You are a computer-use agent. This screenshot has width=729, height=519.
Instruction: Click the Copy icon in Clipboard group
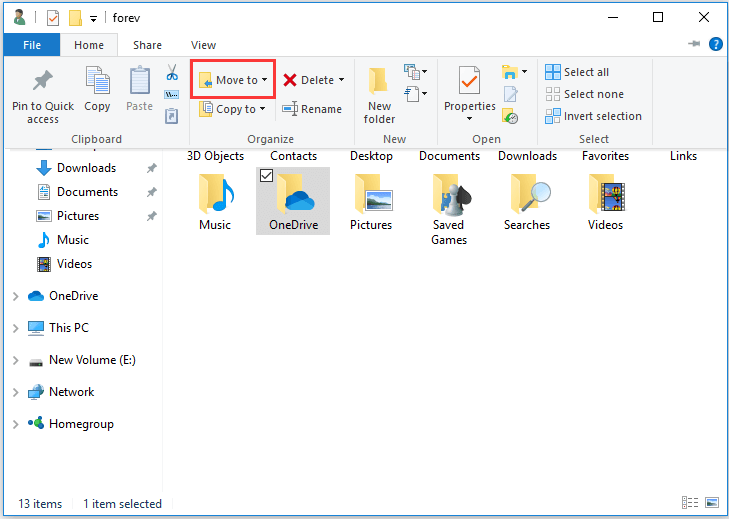point(97,82)
